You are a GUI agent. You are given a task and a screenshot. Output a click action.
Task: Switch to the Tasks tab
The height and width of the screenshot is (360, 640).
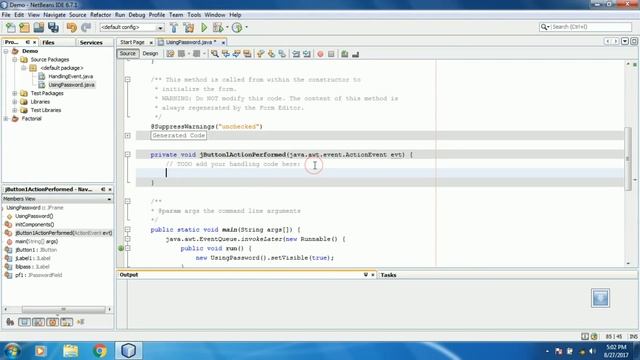click(x=389, y=275)
